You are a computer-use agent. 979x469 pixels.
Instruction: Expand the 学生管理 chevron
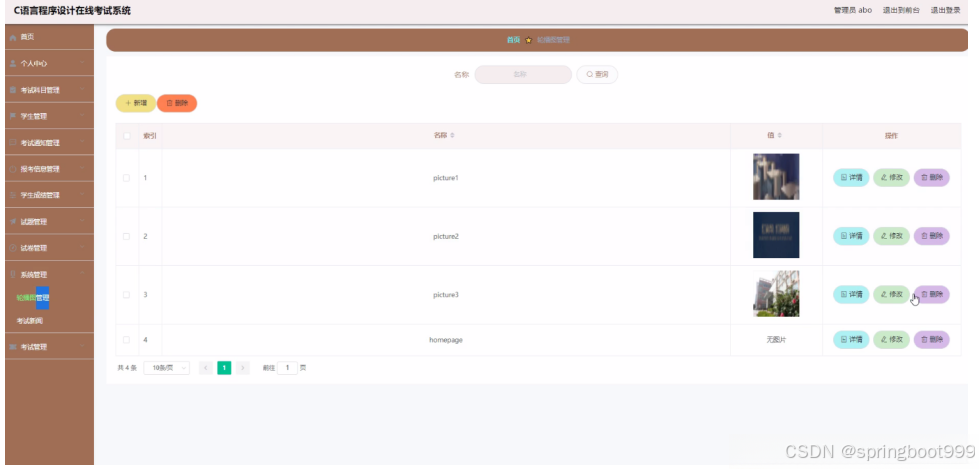tap(82, 116)
